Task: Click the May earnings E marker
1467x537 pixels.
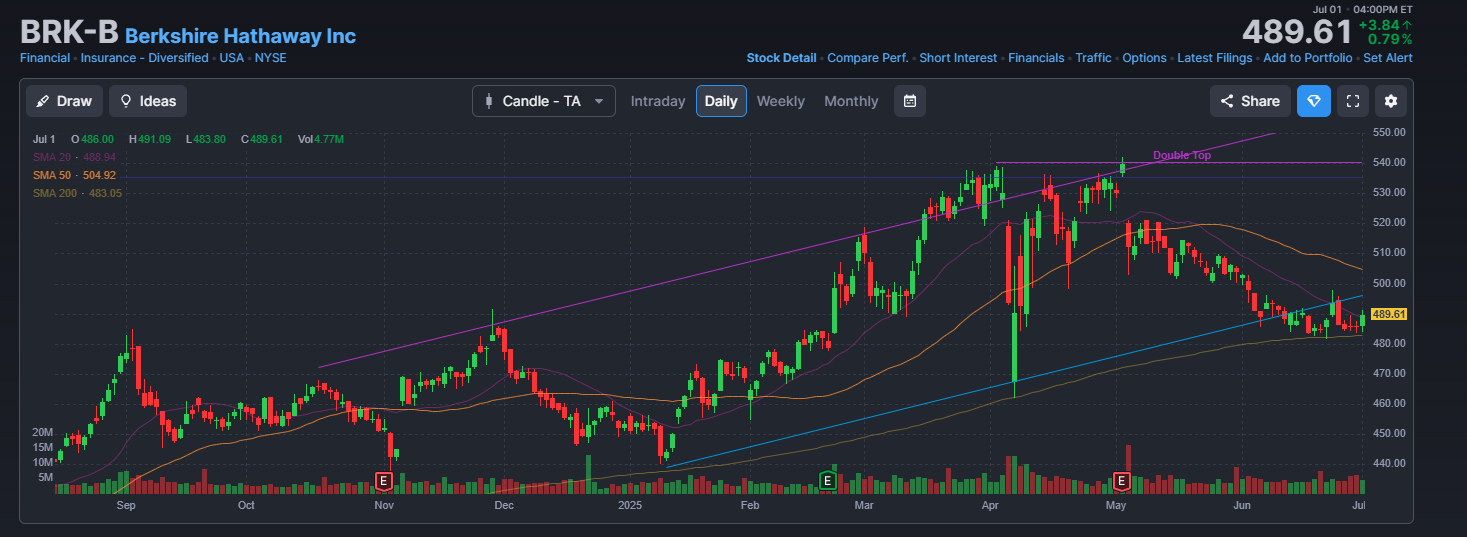Action: [x=1122, y=482]
